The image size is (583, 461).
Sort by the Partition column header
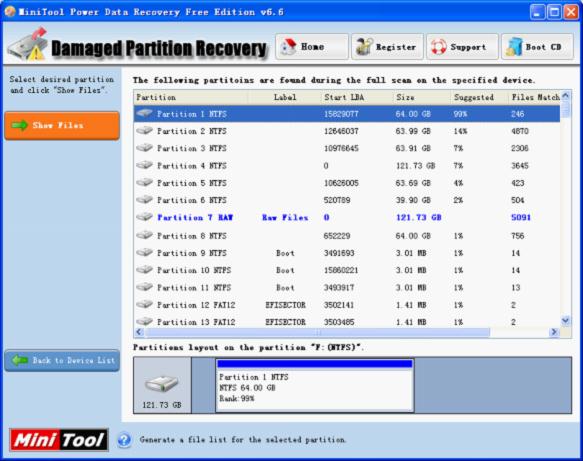pos(191,97)
